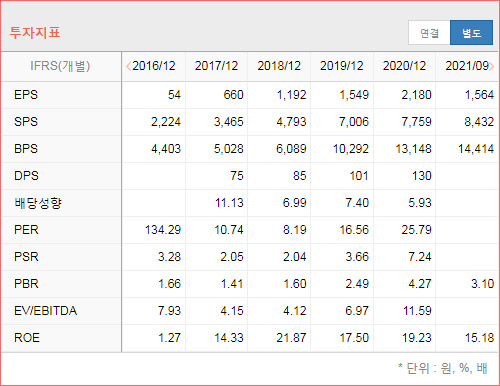Click ROE value 21.87

291,338
